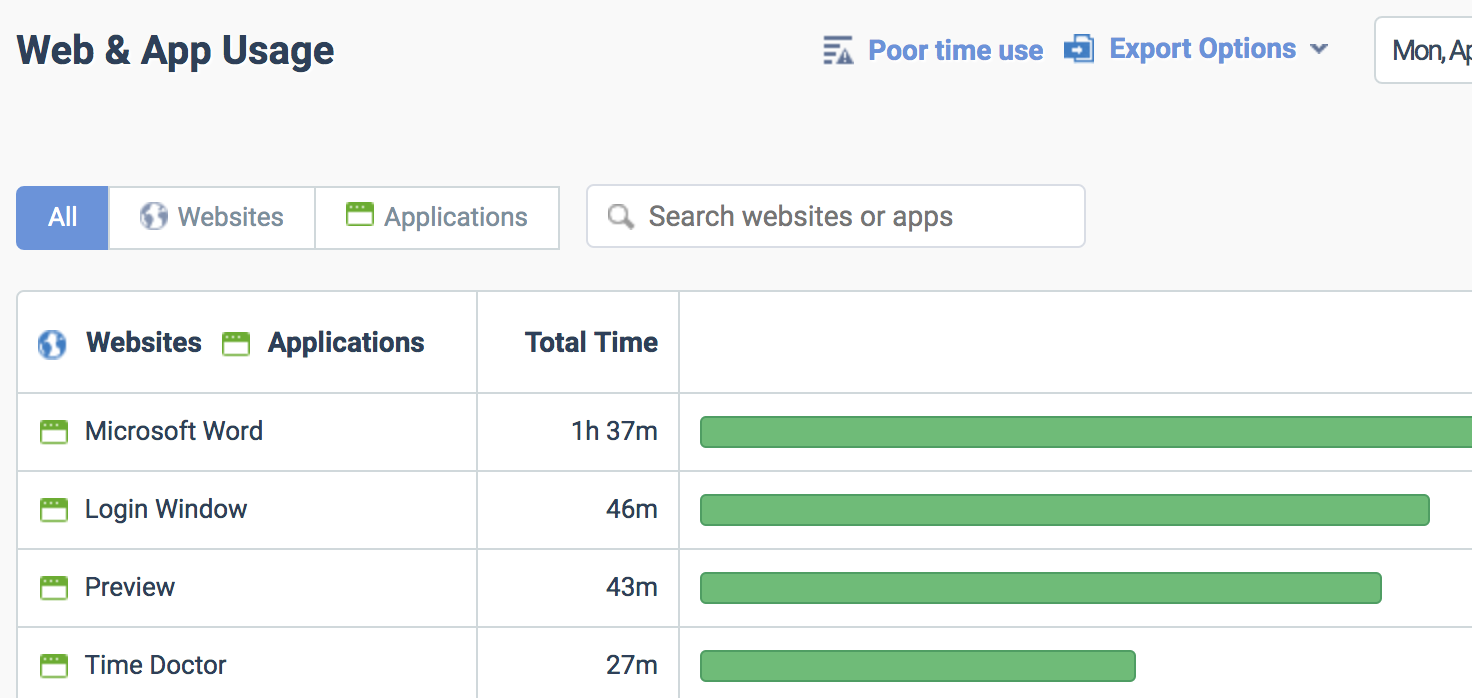Click the Export Options icon
The height and width of the screenshot is (698, 1472).
pyautogui.click(x=1079, y=48)
